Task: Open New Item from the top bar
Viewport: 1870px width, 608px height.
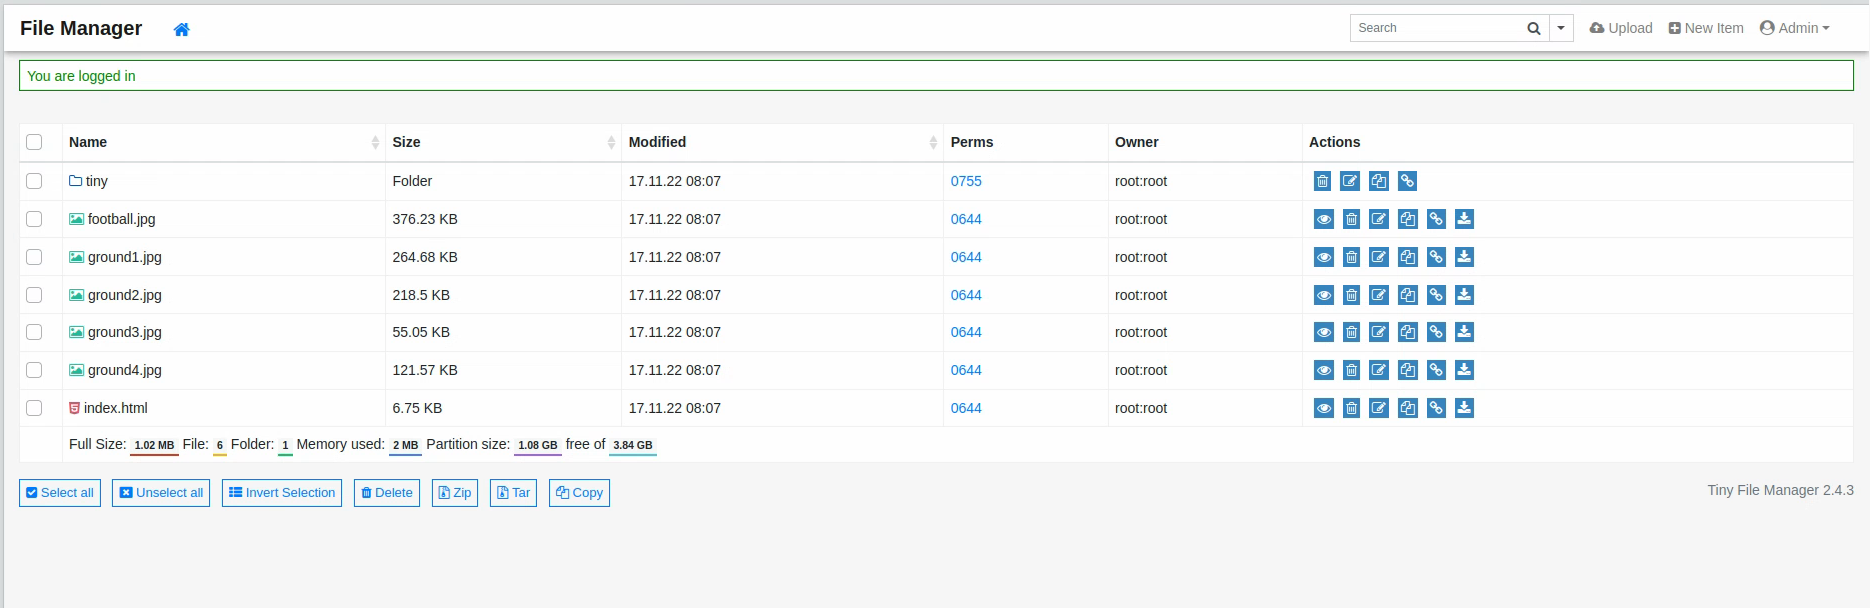Action: (1706, 28)
